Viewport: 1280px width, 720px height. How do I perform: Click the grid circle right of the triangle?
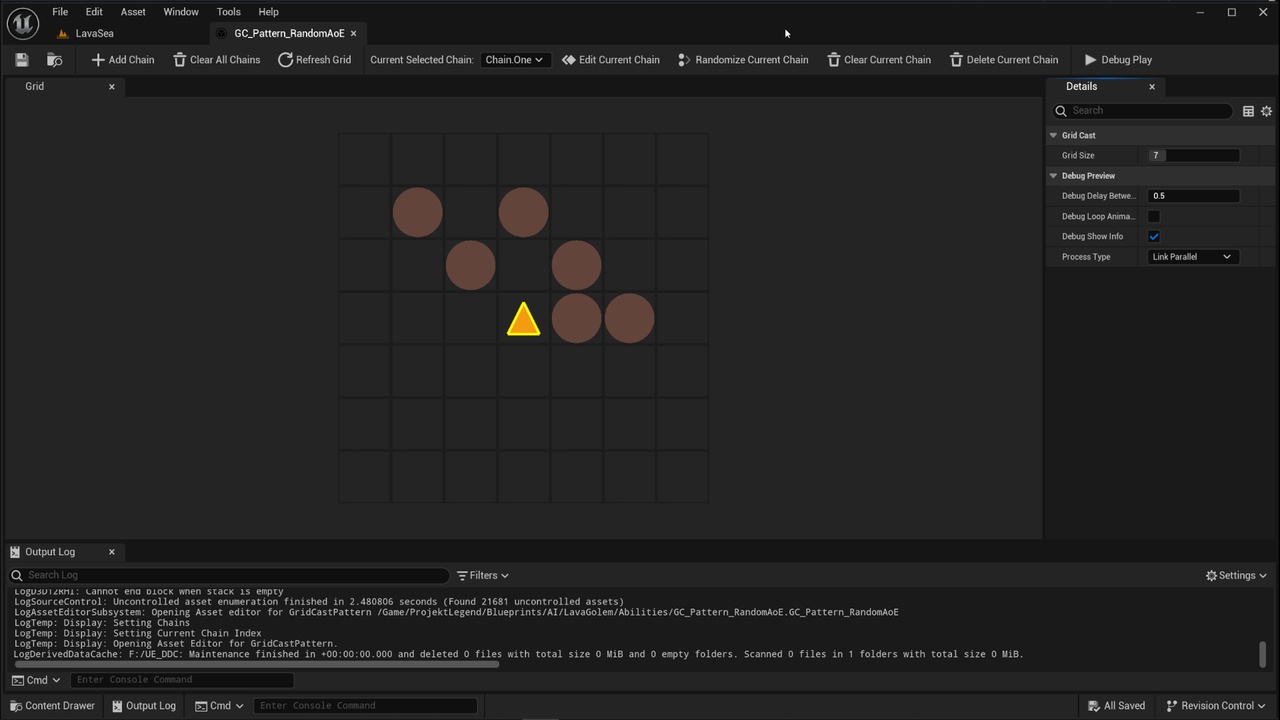tap(576, 319)
